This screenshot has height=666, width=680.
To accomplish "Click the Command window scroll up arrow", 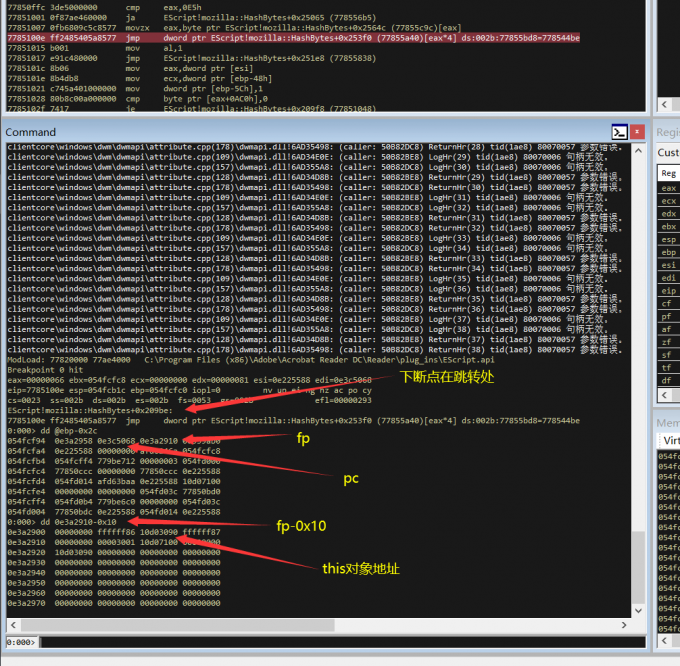I will 638,150.
